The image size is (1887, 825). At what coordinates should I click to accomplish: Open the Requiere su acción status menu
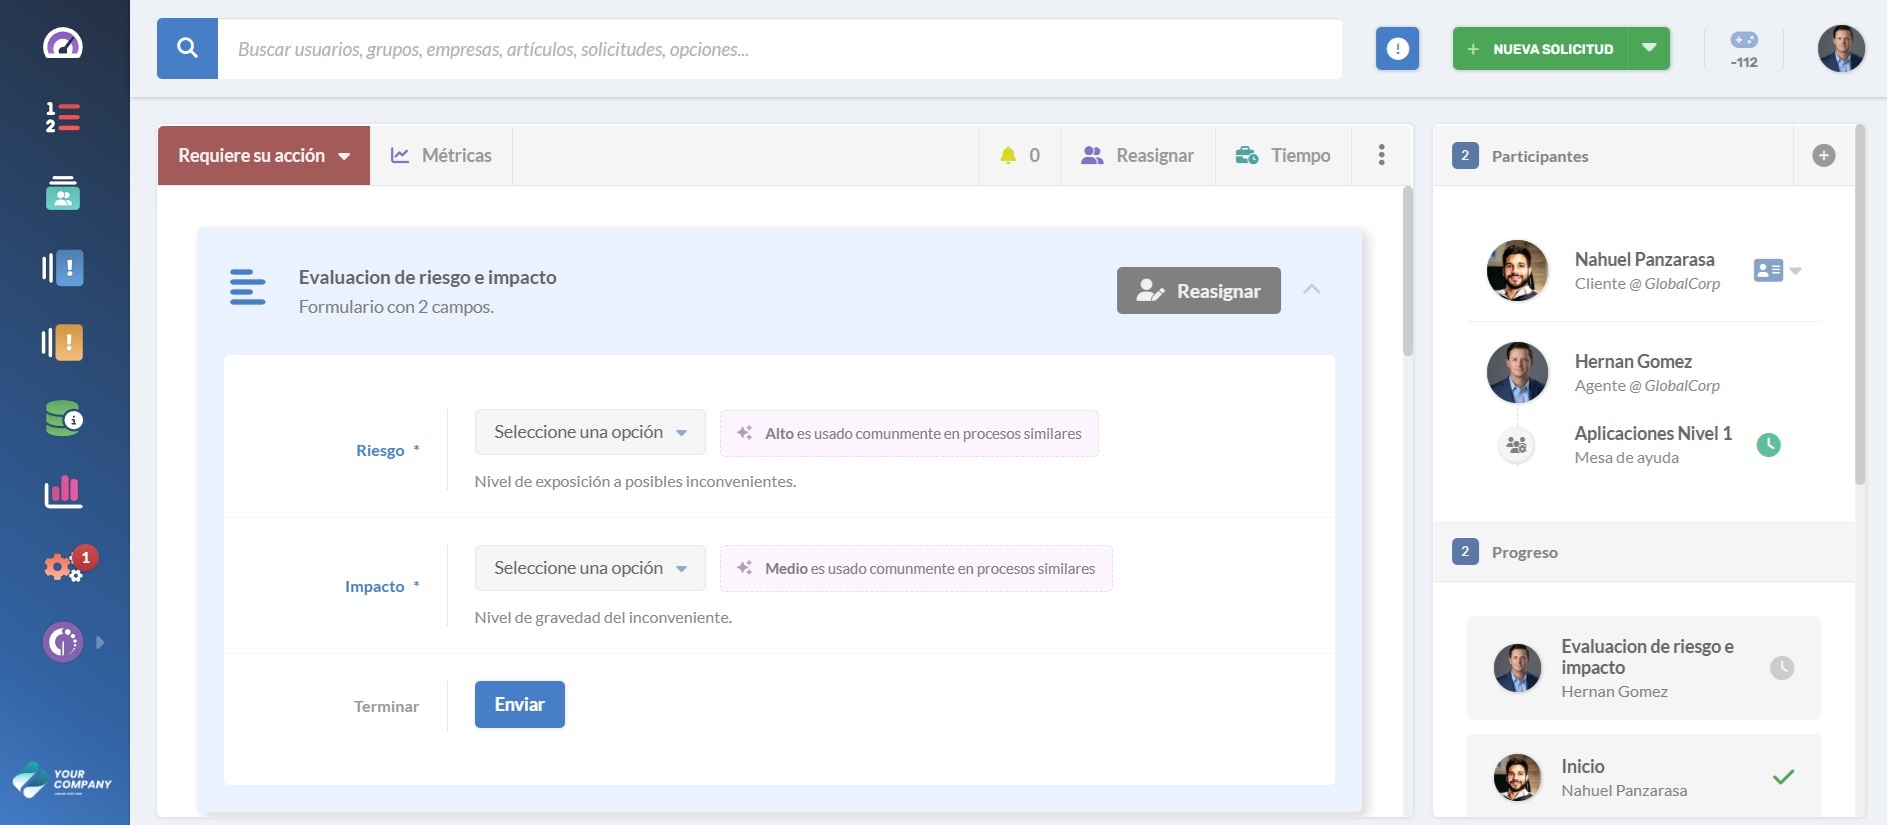(264, 156)
